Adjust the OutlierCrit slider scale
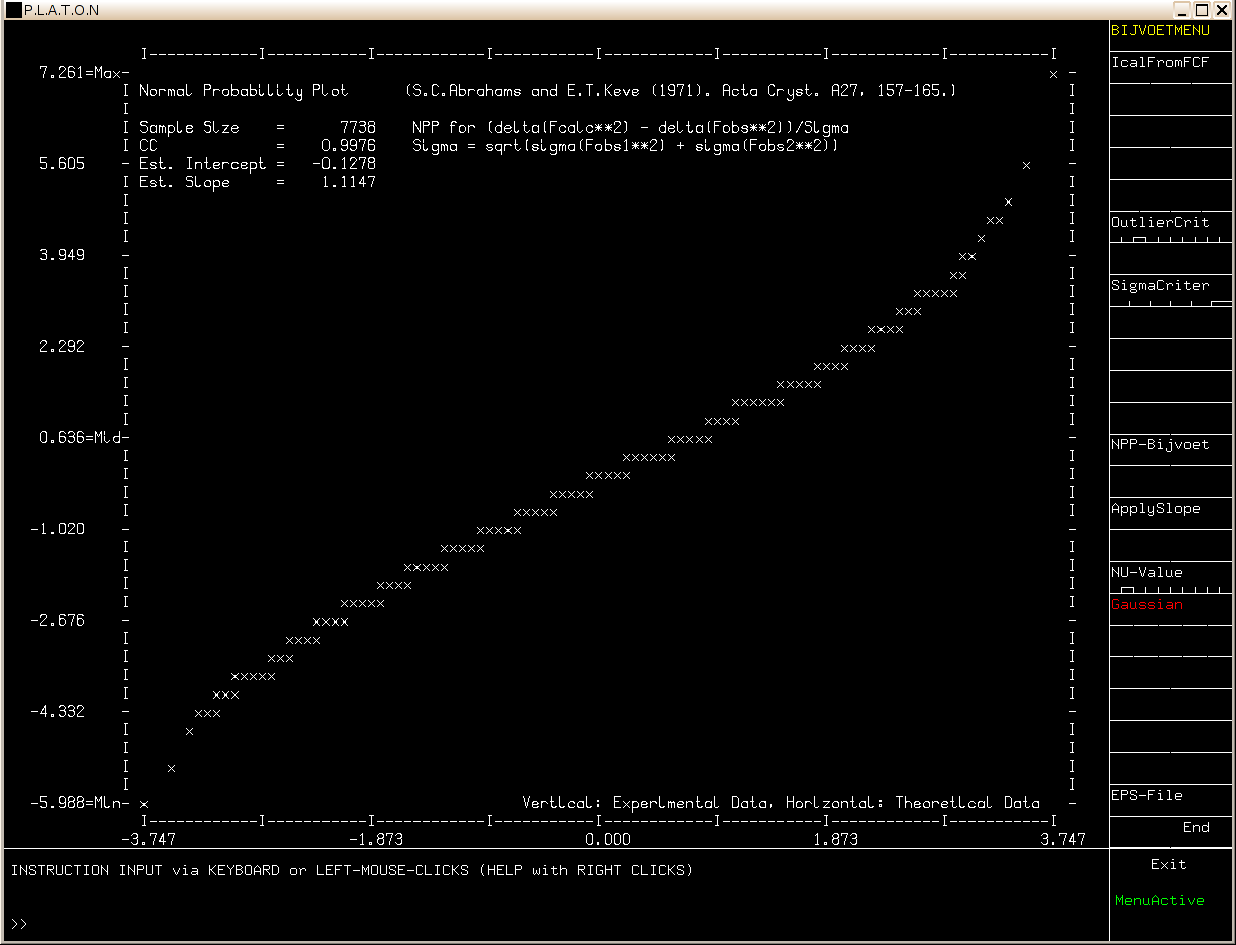This screenshot has width=1236, height=945. pos(1170,239)
